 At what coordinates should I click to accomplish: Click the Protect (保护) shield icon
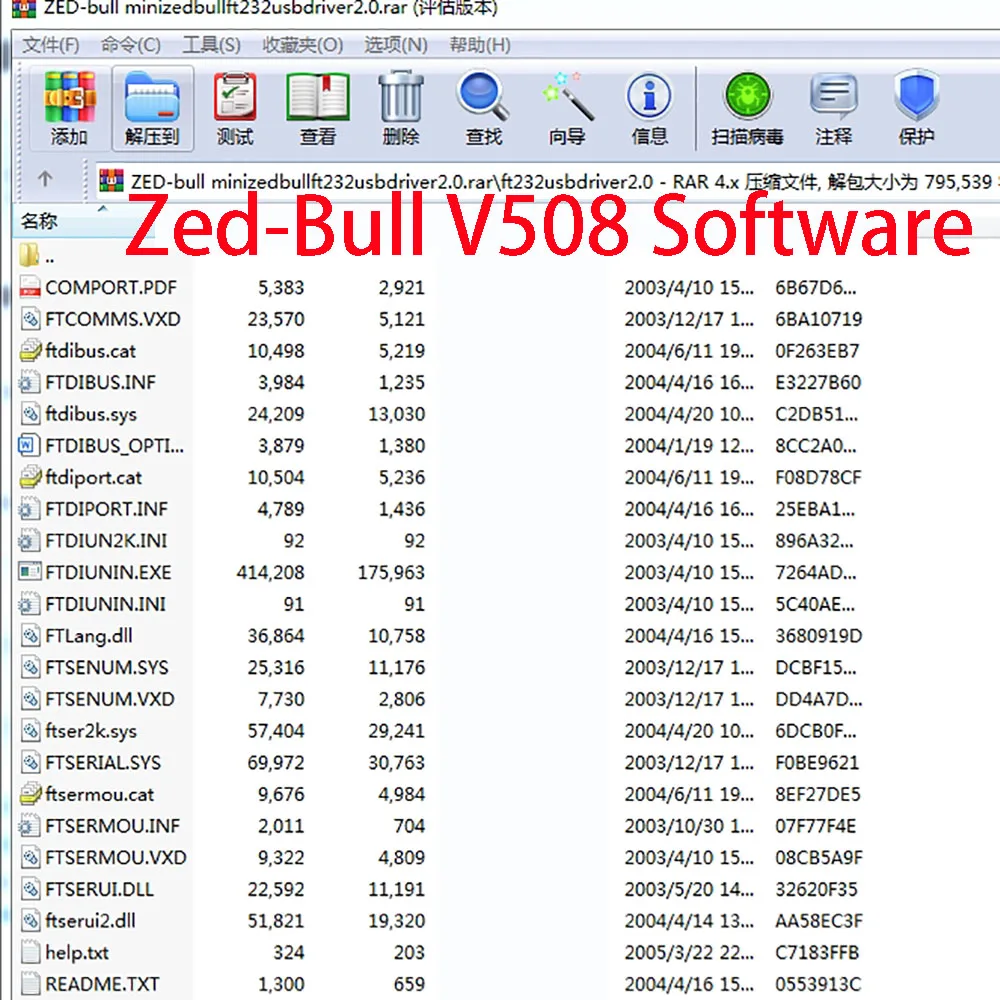tap(916, 96)
